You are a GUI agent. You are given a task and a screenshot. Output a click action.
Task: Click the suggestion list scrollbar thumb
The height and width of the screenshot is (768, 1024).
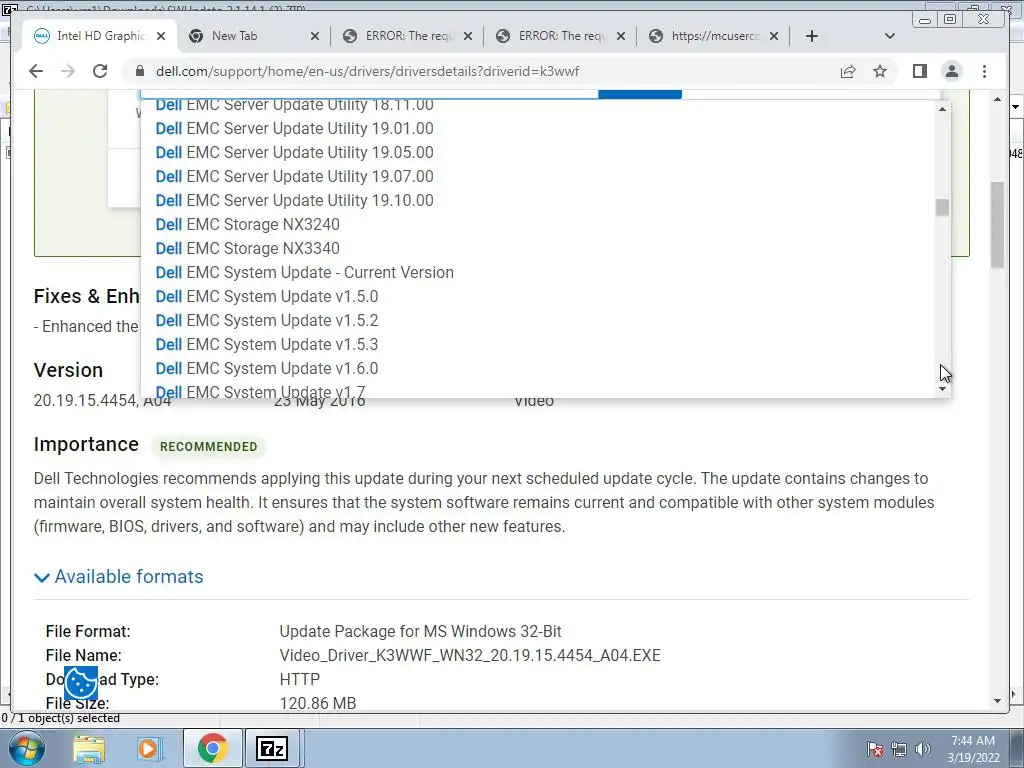pos(942,207)
